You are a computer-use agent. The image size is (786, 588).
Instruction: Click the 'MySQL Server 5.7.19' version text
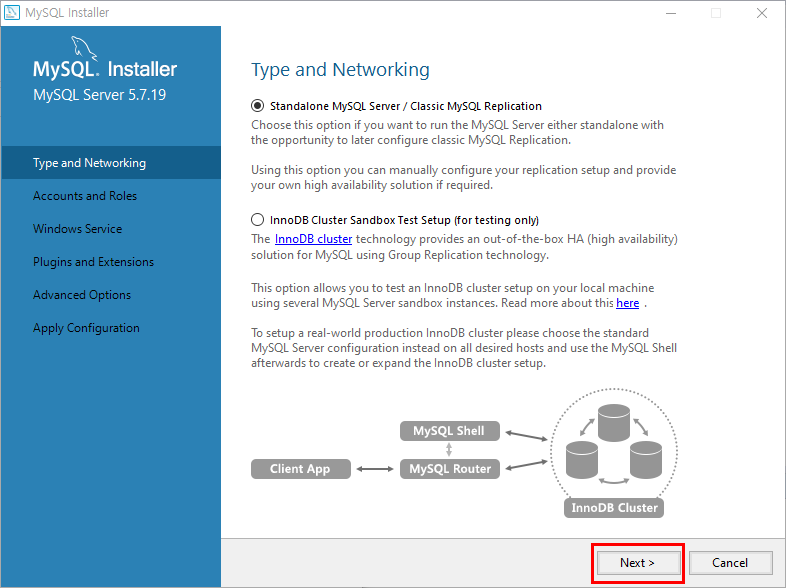(99, 95)
